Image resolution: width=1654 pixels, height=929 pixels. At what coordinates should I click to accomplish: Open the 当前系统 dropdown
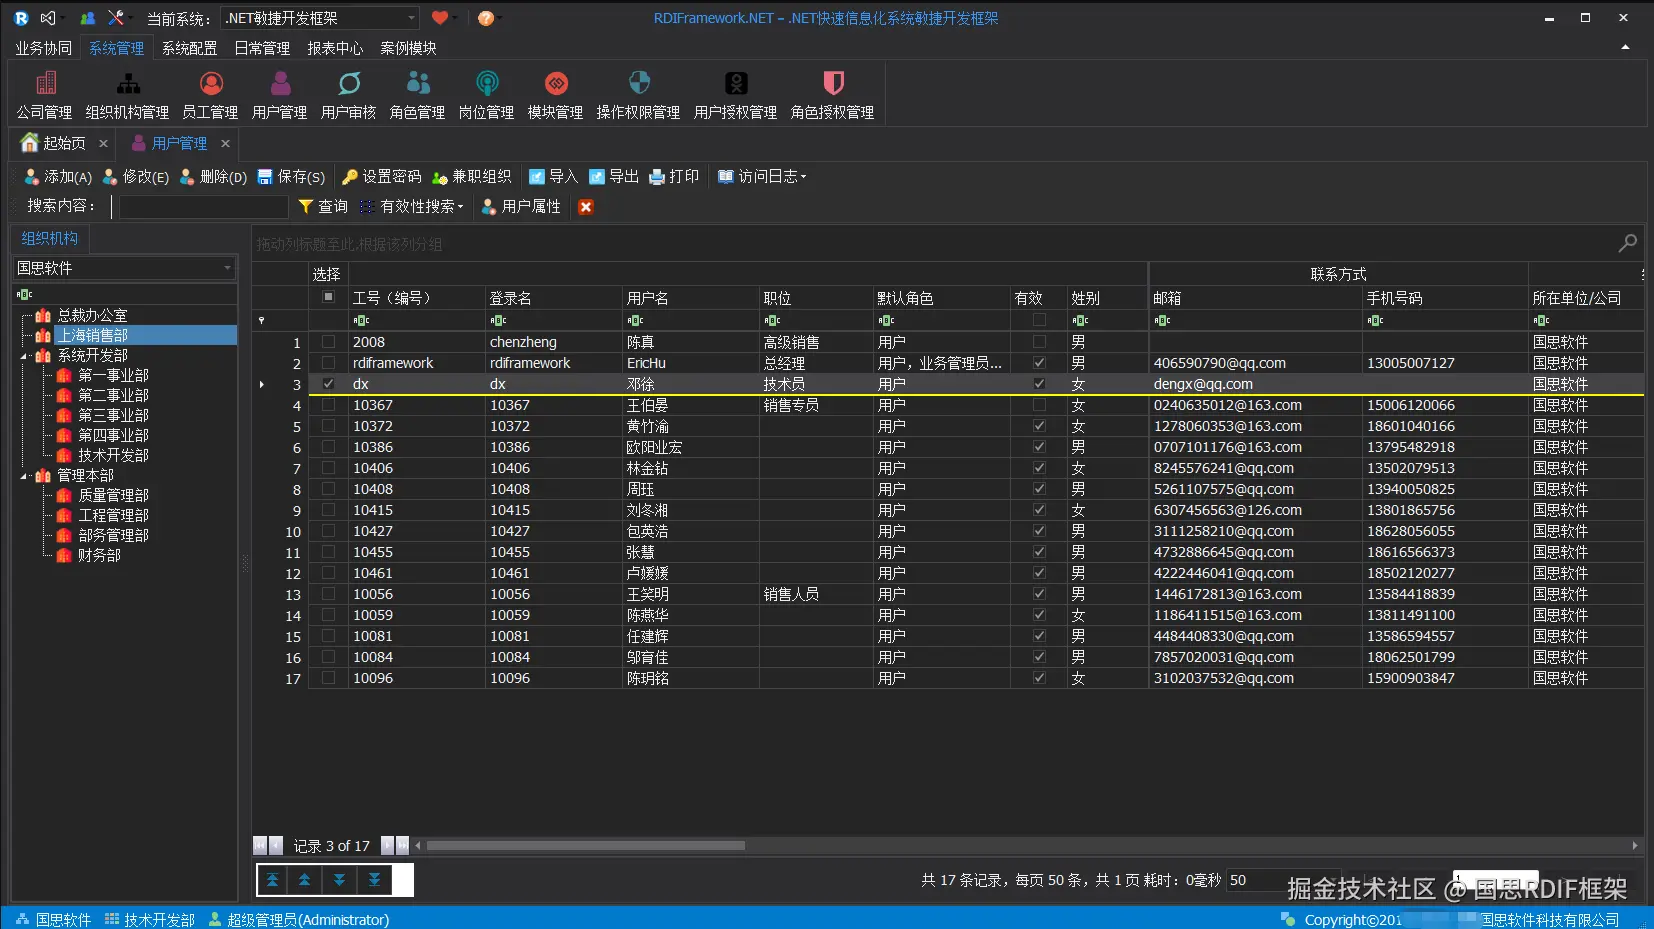coord(320,17)
